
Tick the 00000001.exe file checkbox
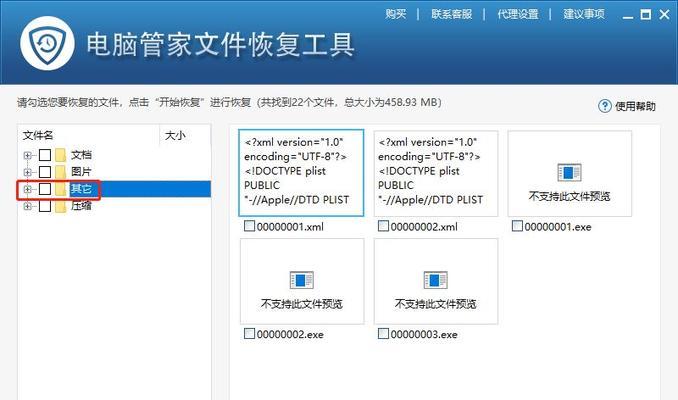coord(517,226)
